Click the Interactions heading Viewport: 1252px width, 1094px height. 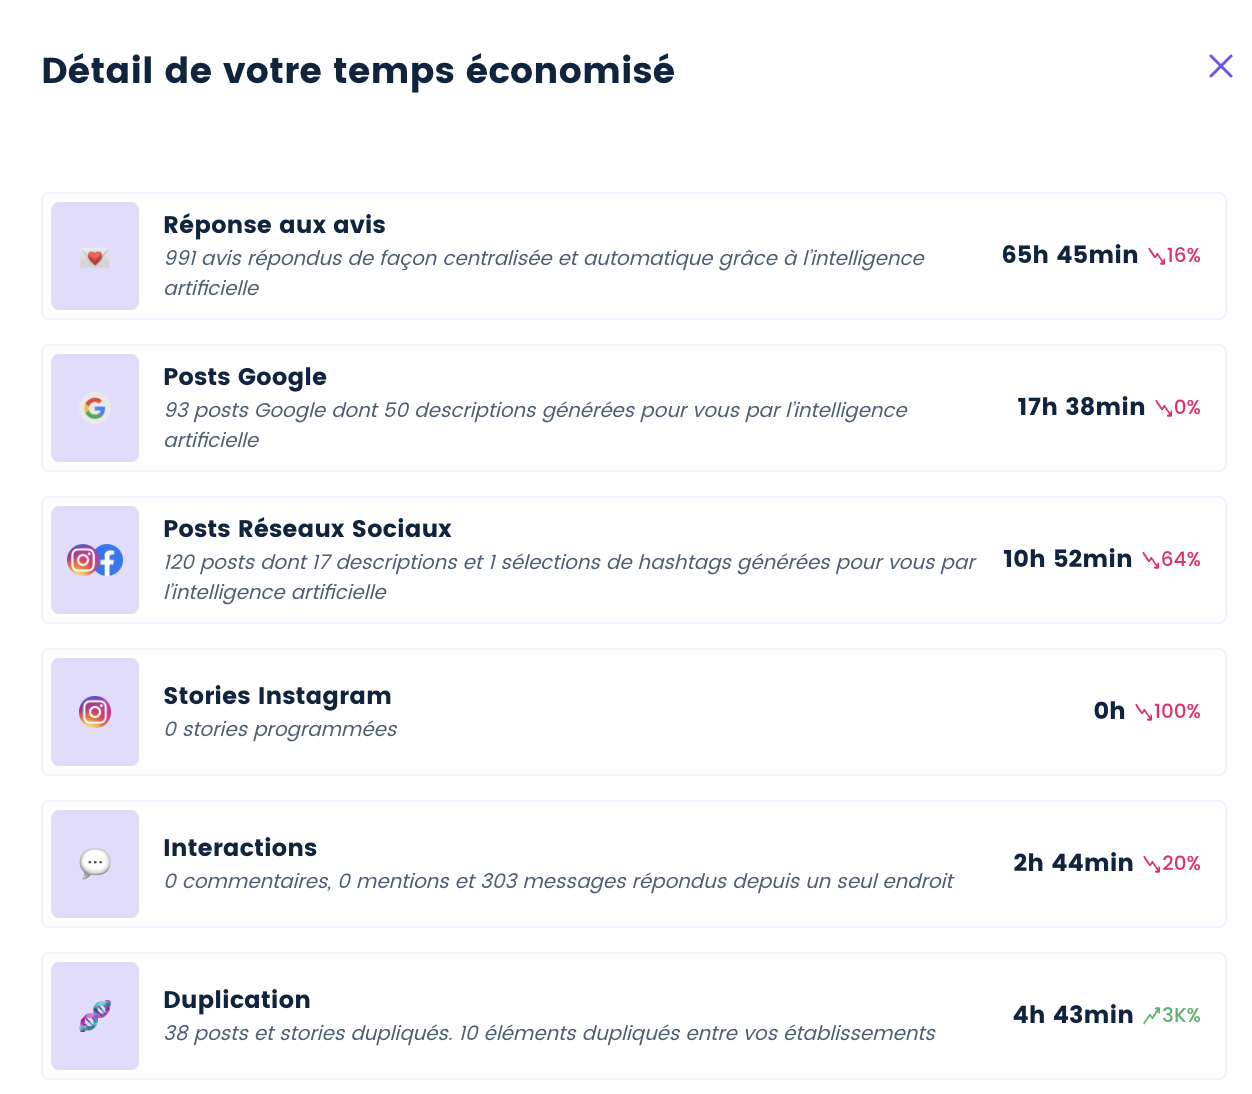(240, 848)
